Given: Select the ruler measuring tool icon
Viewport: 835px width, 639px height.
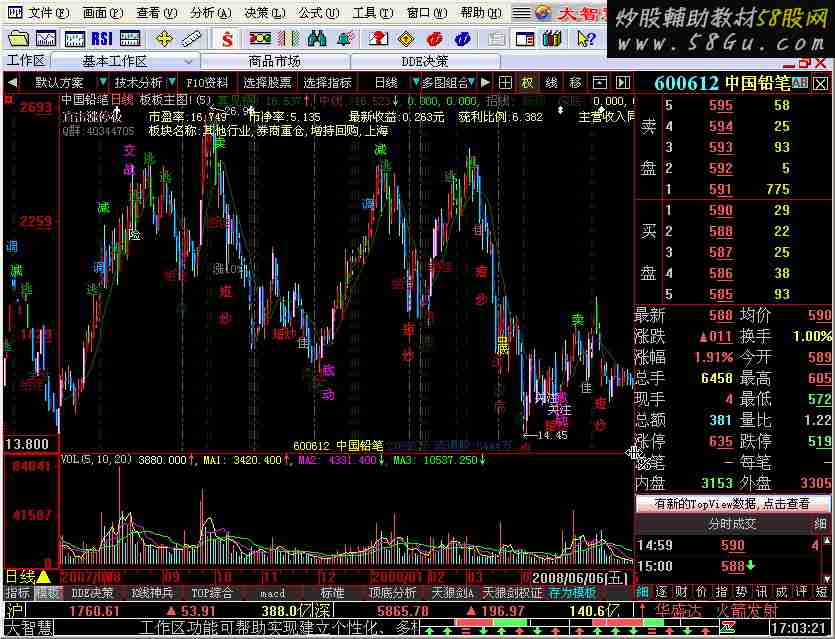Looking at the screenshot, I should pyautogui.click(x=191, y=39).
